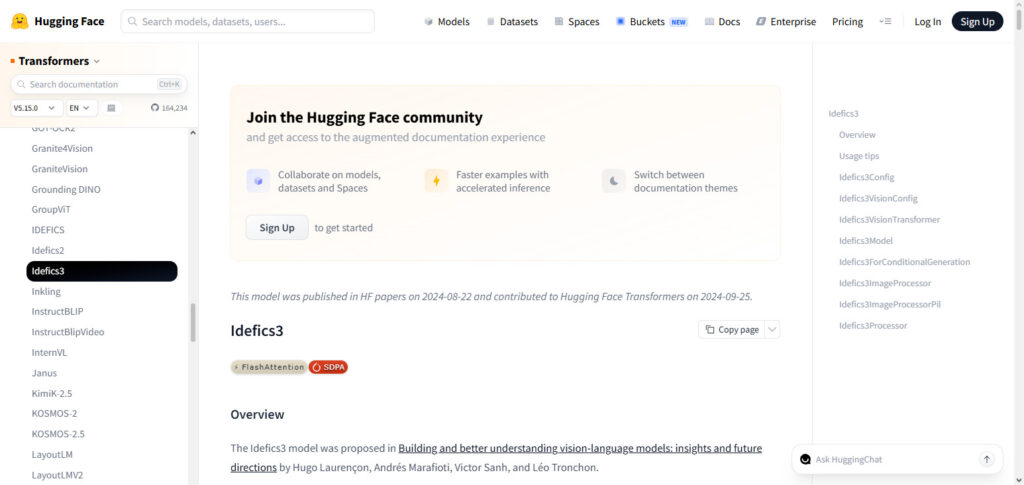1024x485 pixels.
Task: Jump to Idefics3VisionTransformer in contents
Action: point(889,219)
